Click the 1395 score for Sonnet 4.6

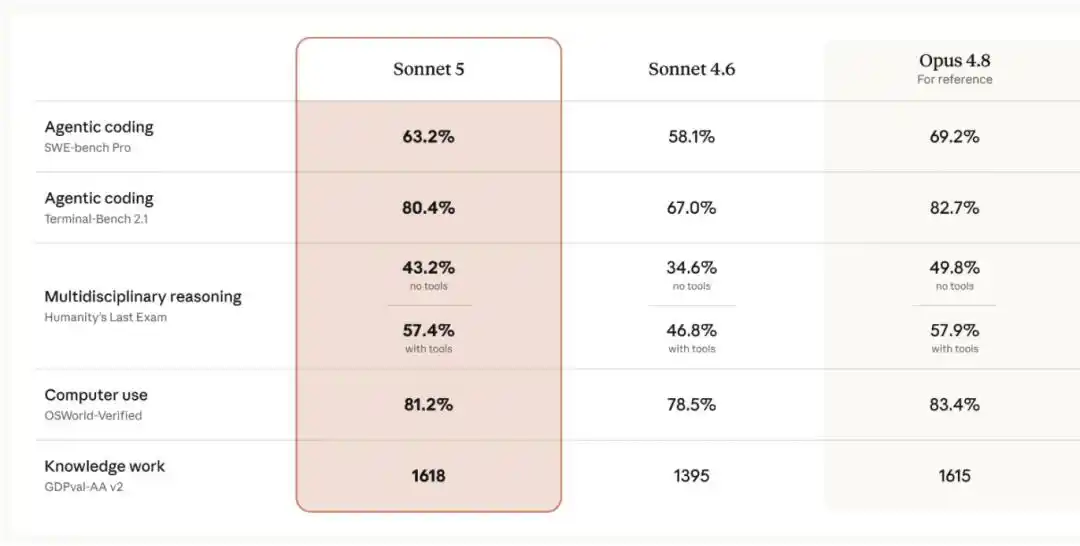[x=692, y=476]
